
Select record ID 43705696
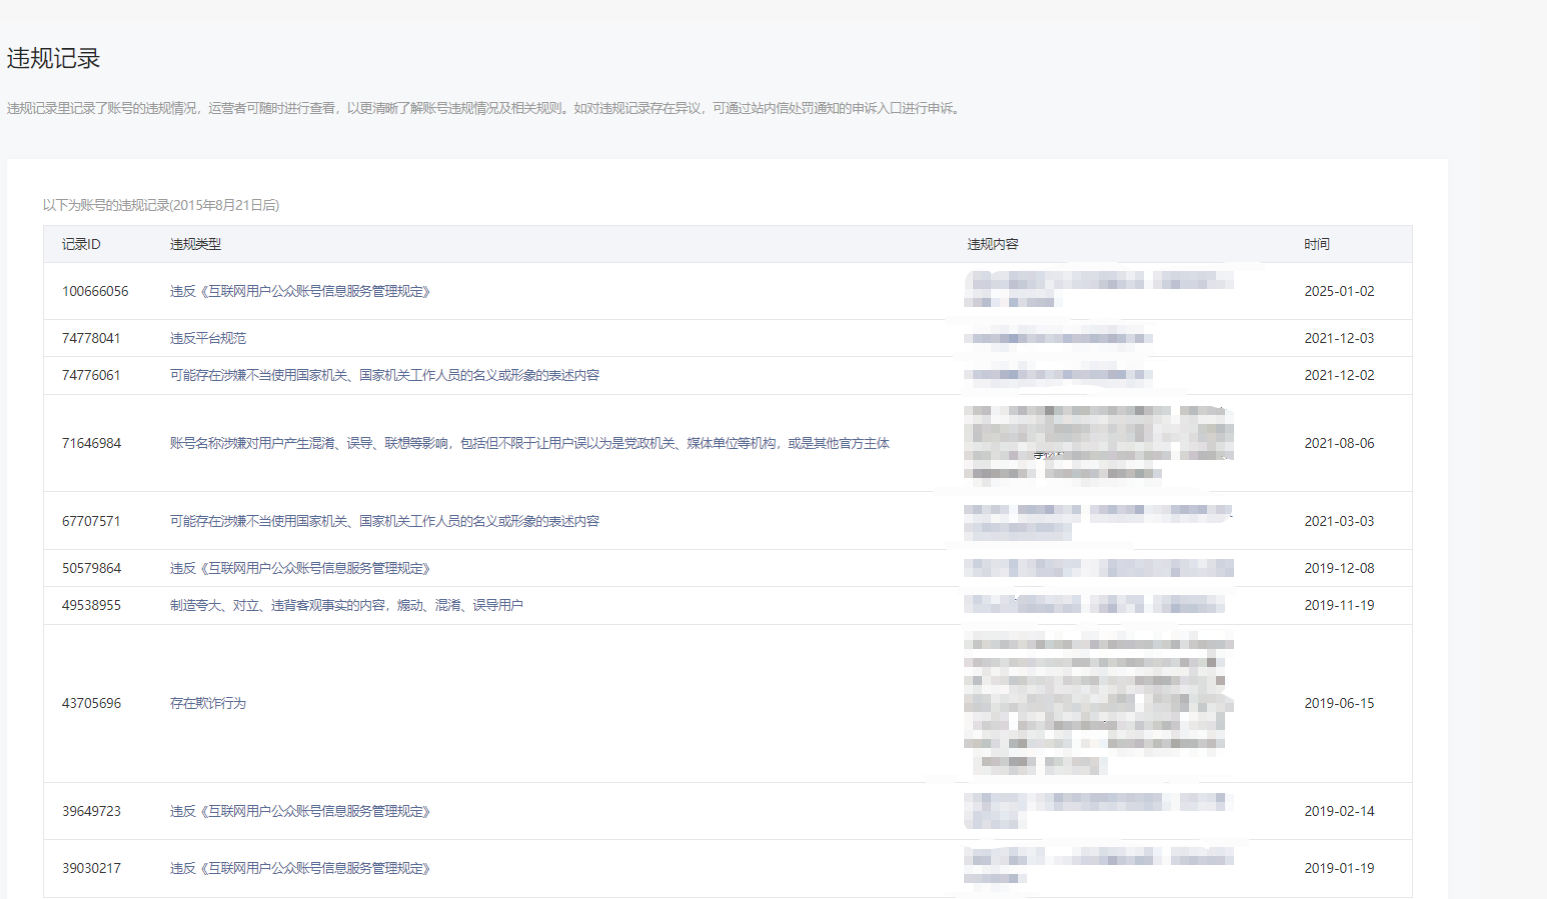click(91, 703)
